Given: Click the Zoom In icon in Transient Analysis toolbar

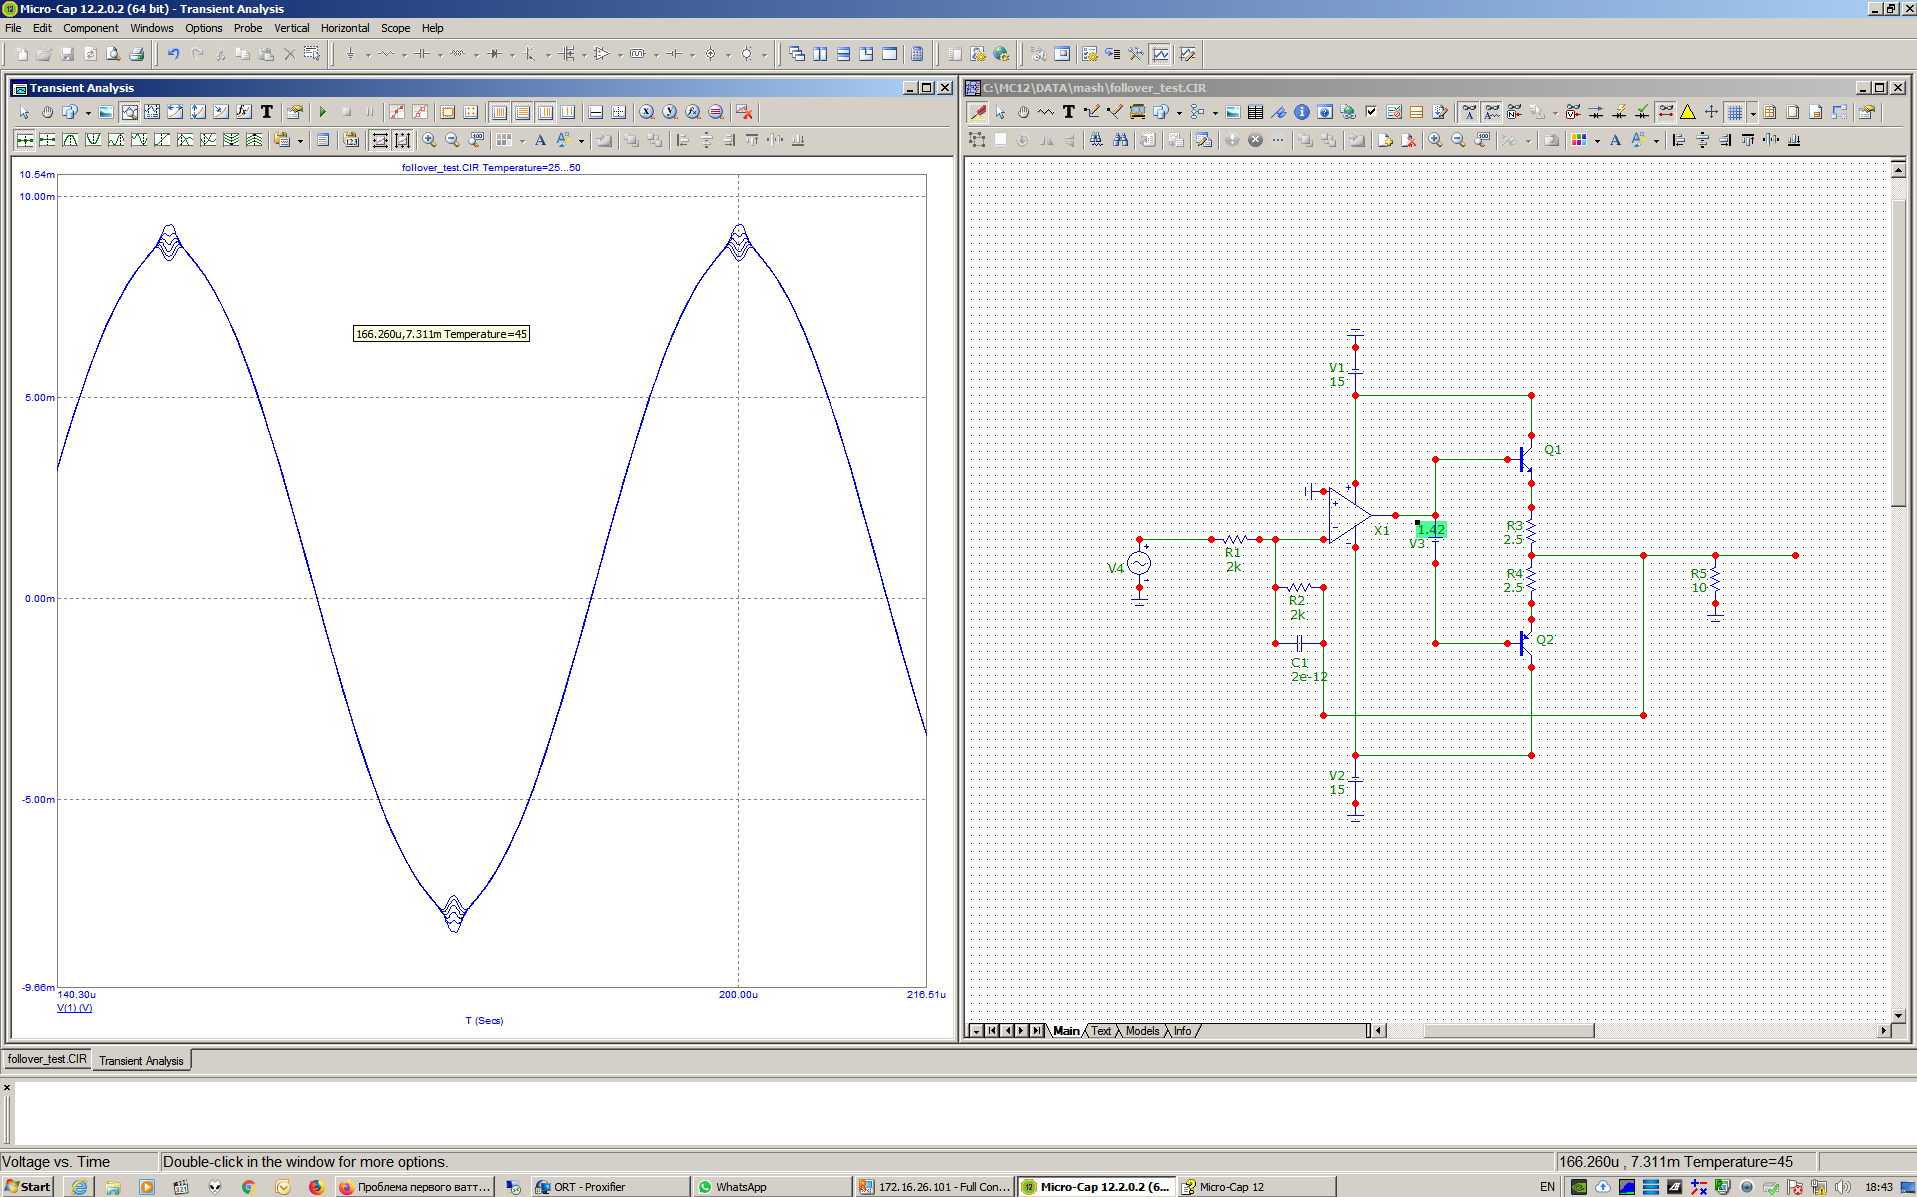Looking at the screenshot, I should [429, 140].
